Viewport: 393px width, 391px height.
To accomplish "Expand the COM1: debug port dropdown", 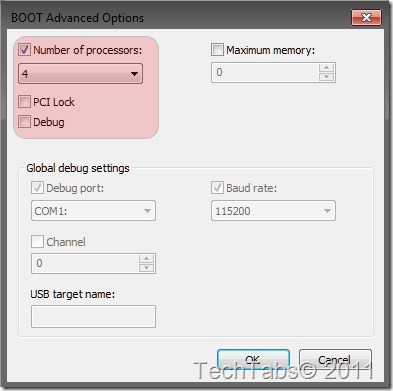I will click(93, 211).
